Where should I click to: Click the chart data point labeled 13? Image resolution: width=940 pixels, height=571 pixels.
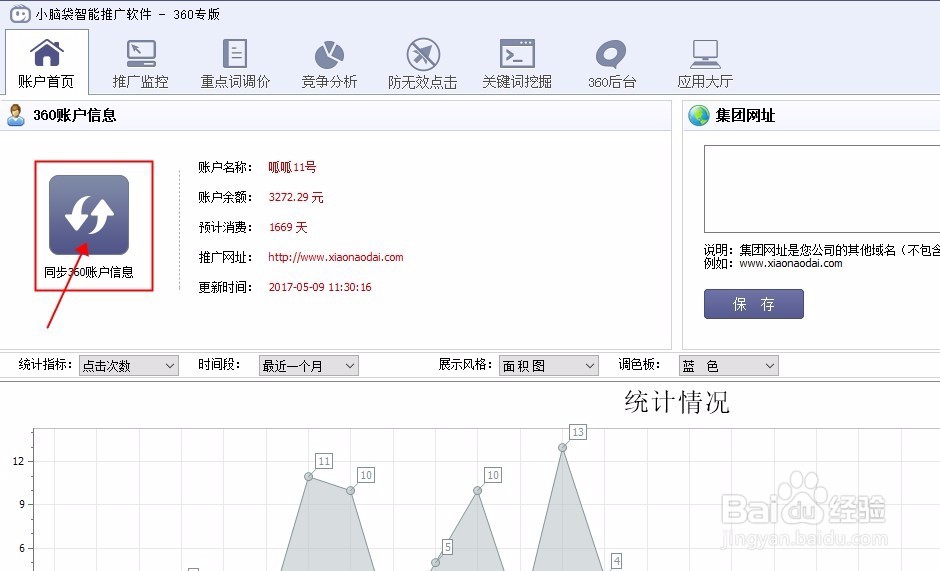[x=562, y=447]
